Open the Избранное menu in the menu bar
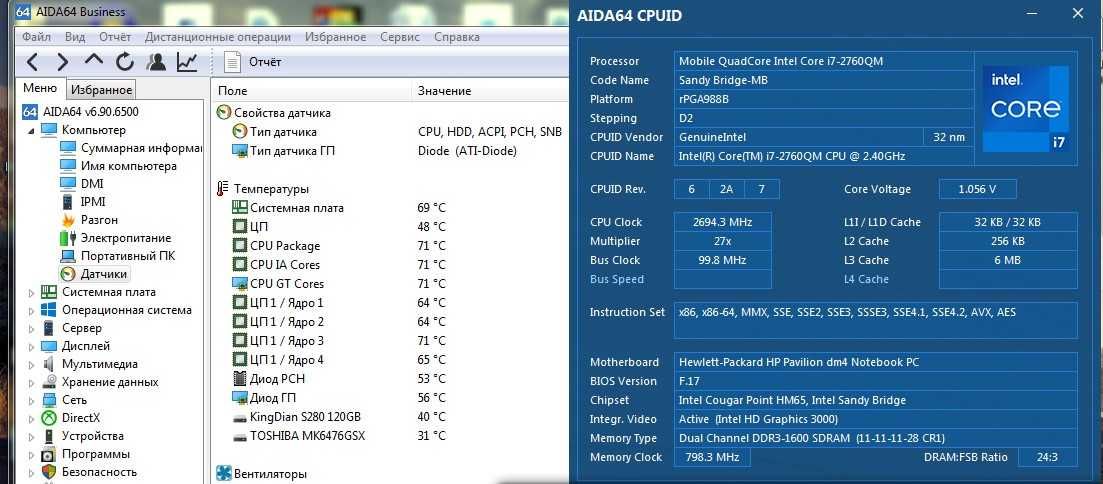The height and width of the screenshot is (484, 1103). tap(336, 37)
